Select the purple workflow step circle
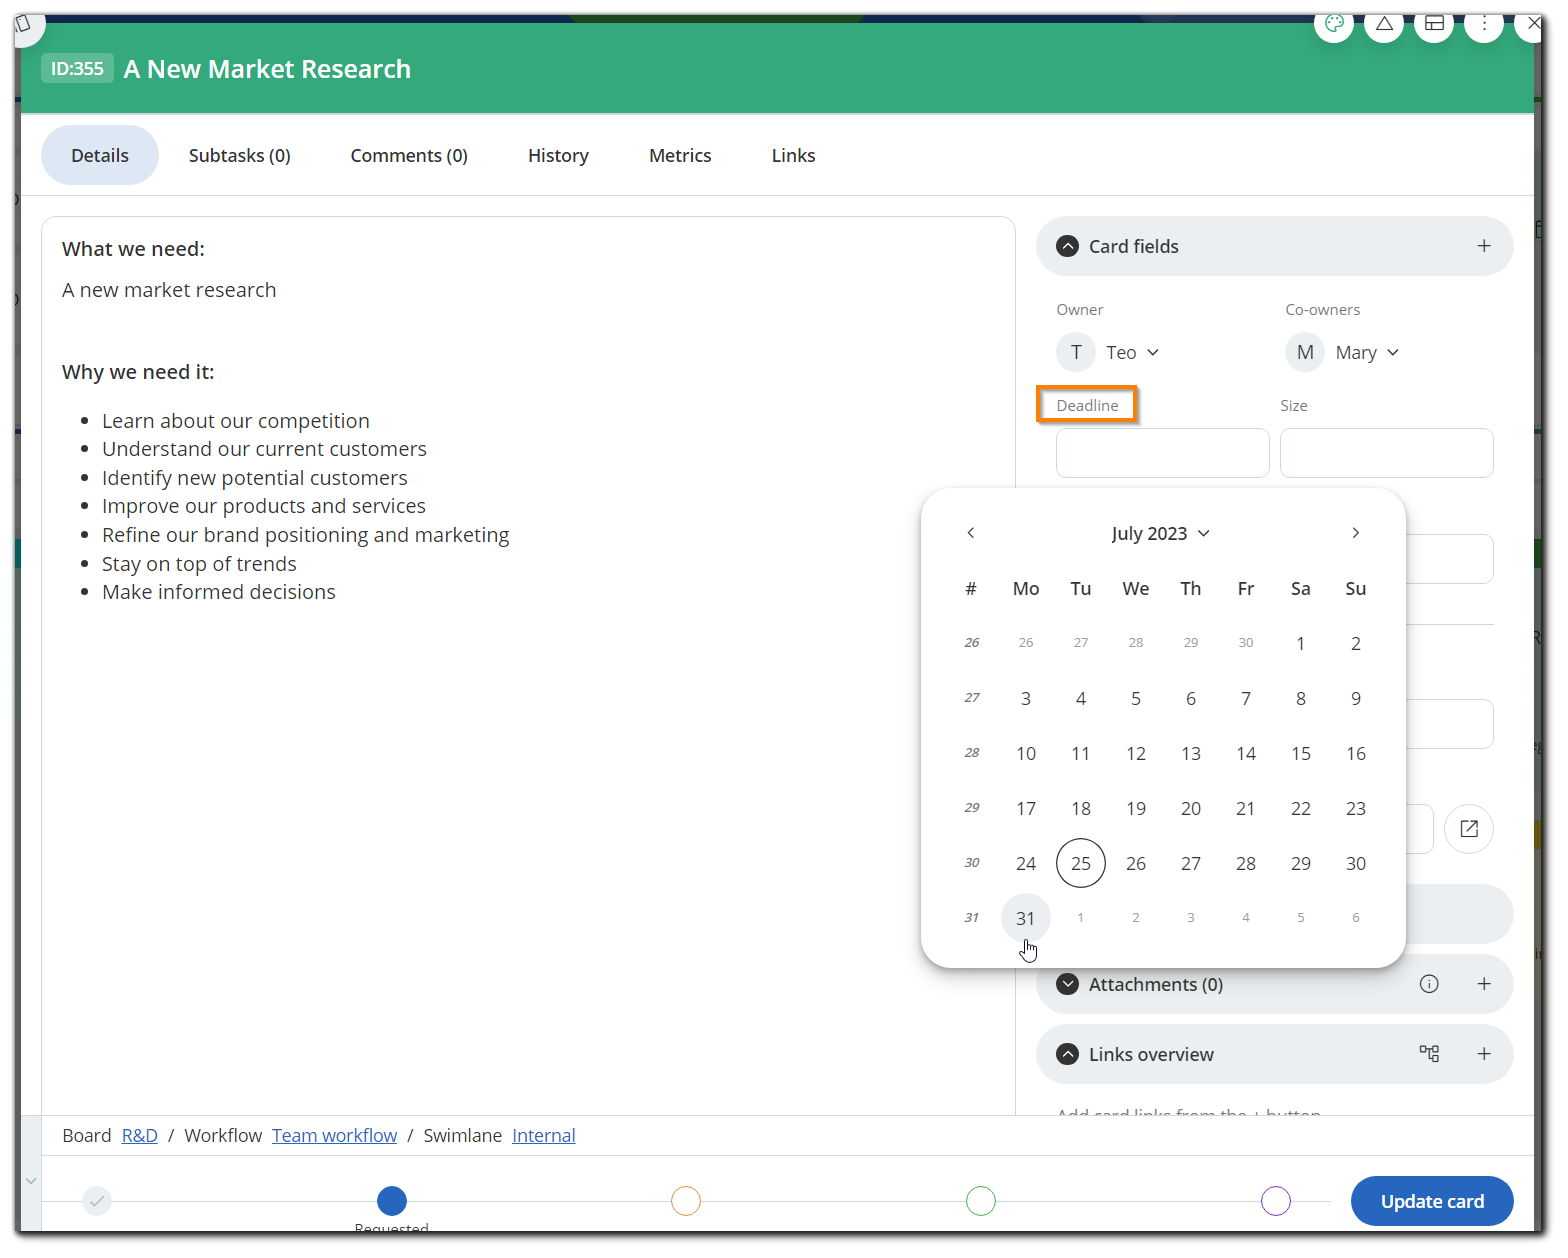This screenshot has height=1258, width=1568. pyautogui.click(x=1276, y=1200)
